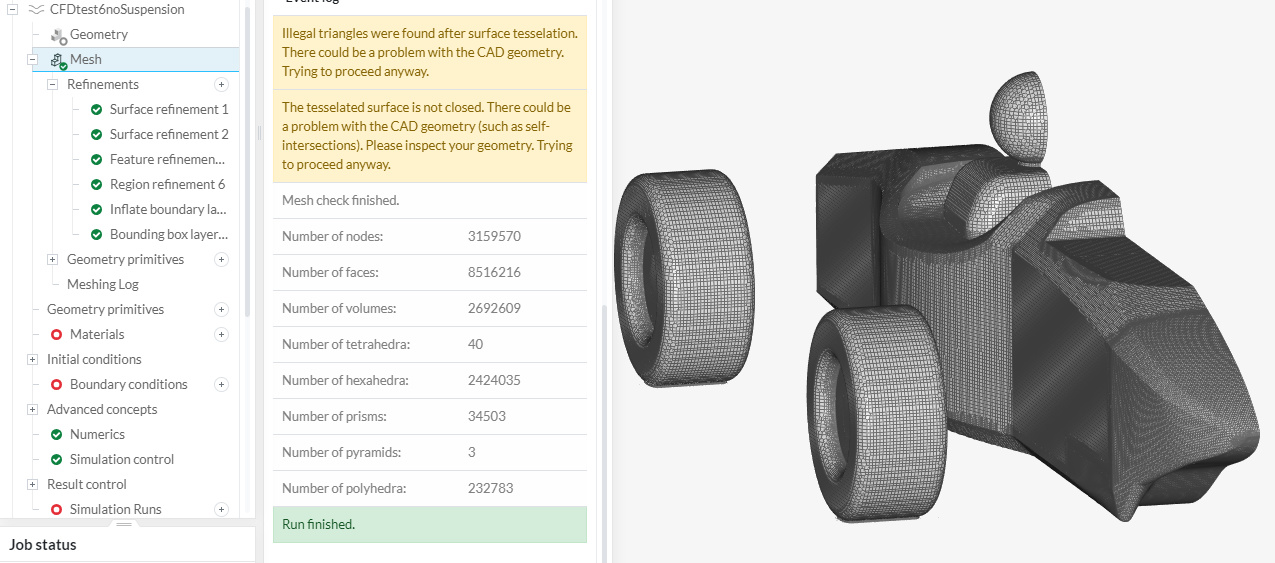
Task: Select Surface refinement 2 in tree
Action: point(169,135)
